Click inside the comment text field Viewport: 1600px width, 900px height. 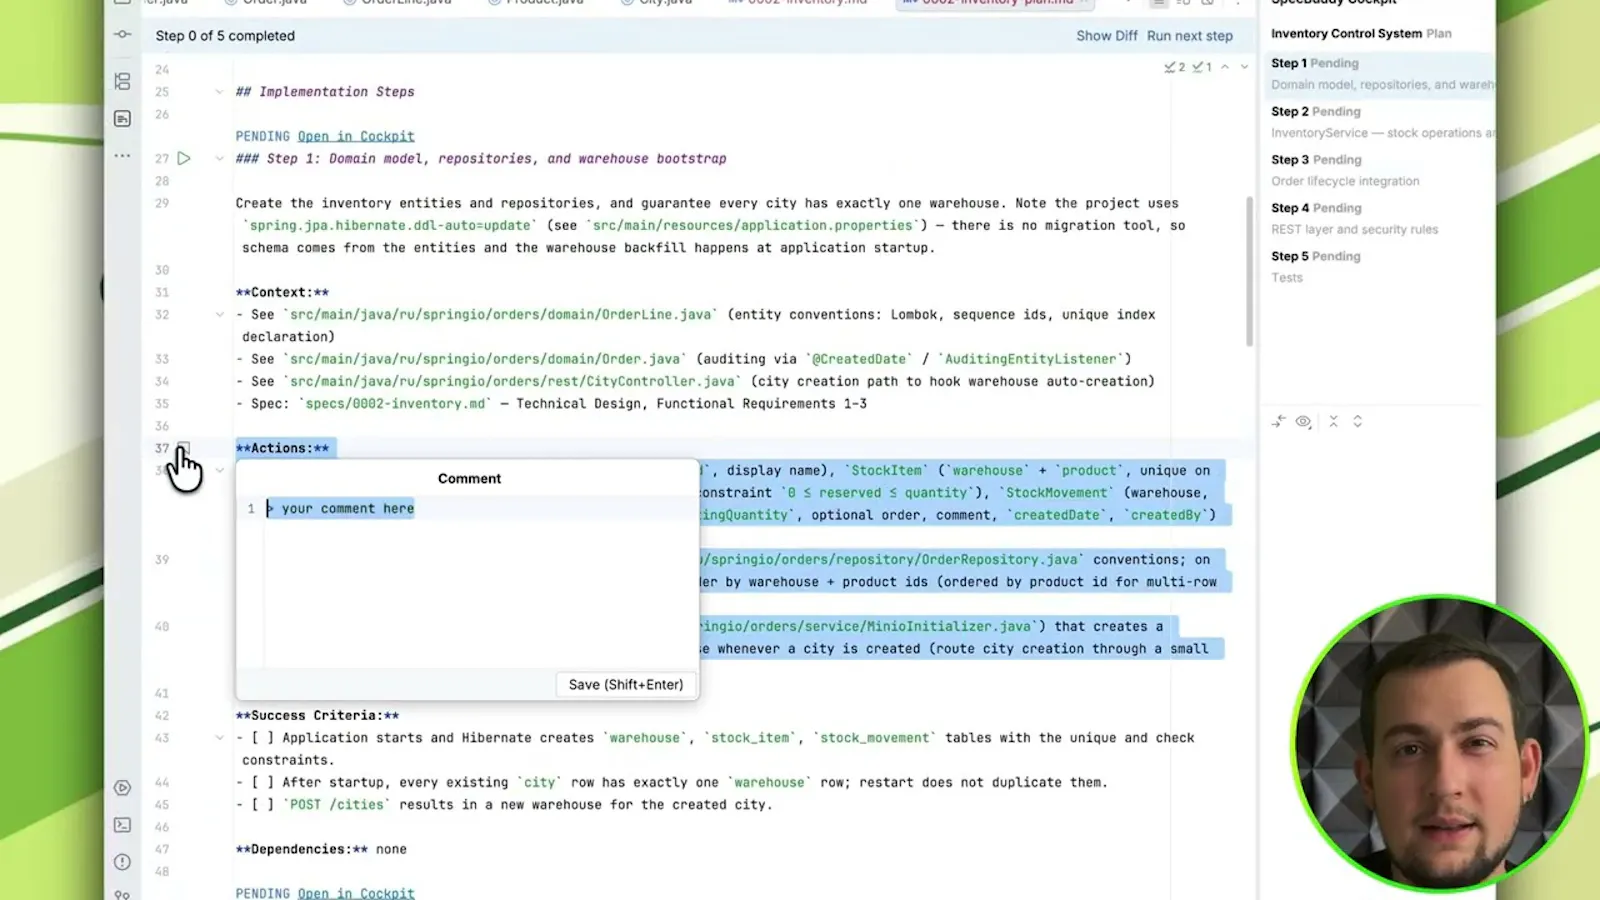coord(480,585)
